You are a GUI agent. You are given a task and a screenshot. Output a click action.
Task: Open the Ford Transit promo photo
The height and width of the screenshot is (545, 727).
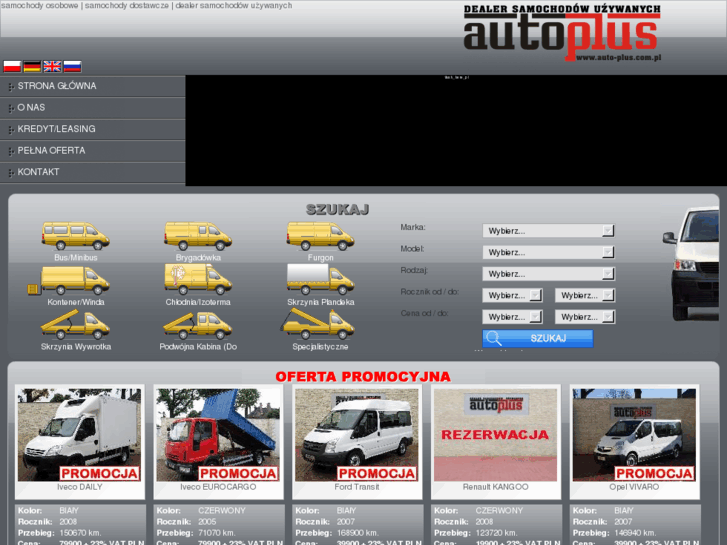[x=357, y=435]
